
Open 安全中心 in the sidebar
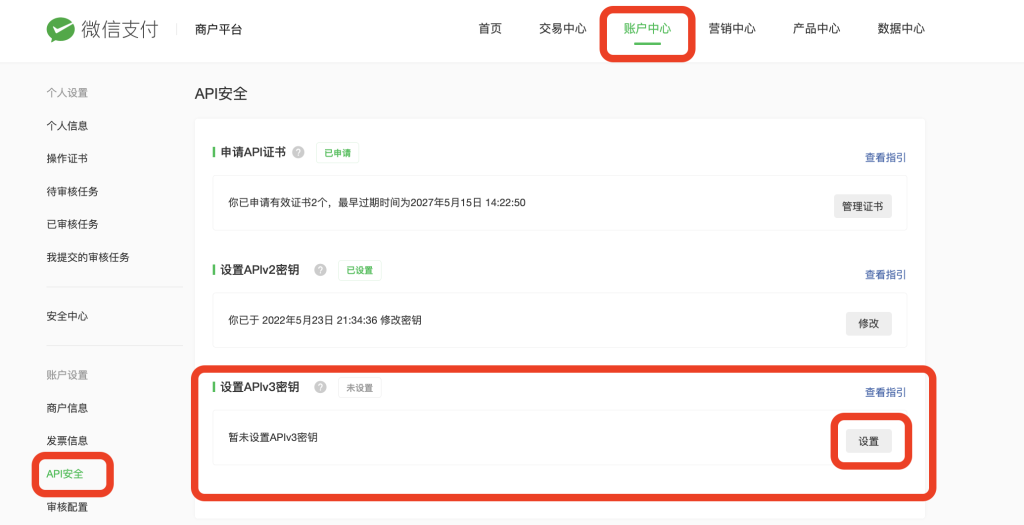click(67, 316)
